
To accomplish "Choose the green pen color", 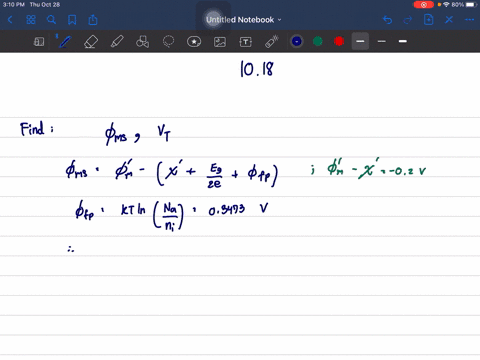I will point(318,41).
